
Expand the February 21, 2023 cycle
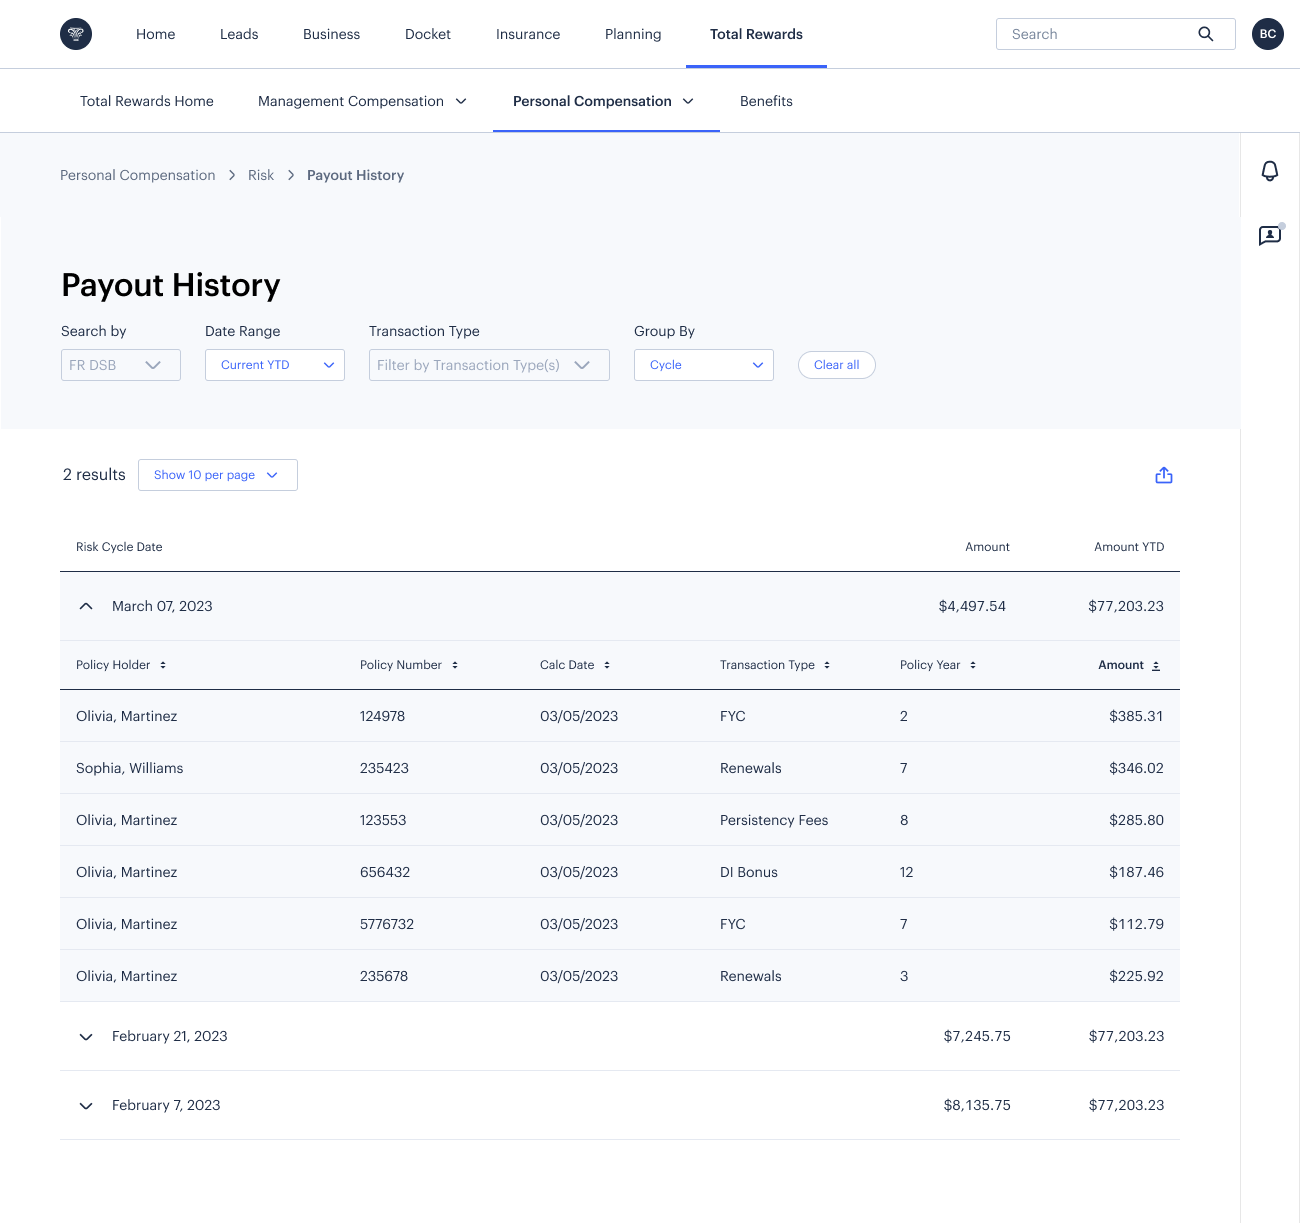pyautogui.click(x=86, y=1036)
